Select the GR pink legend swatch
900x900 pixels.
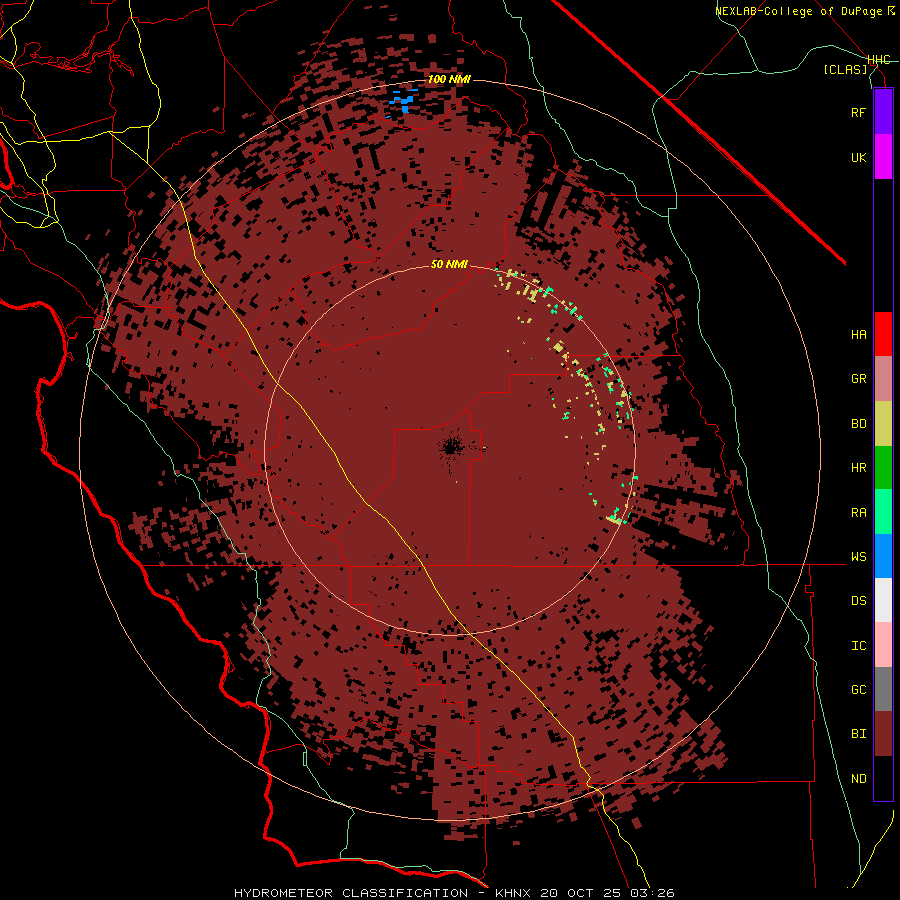coord(883,379)
